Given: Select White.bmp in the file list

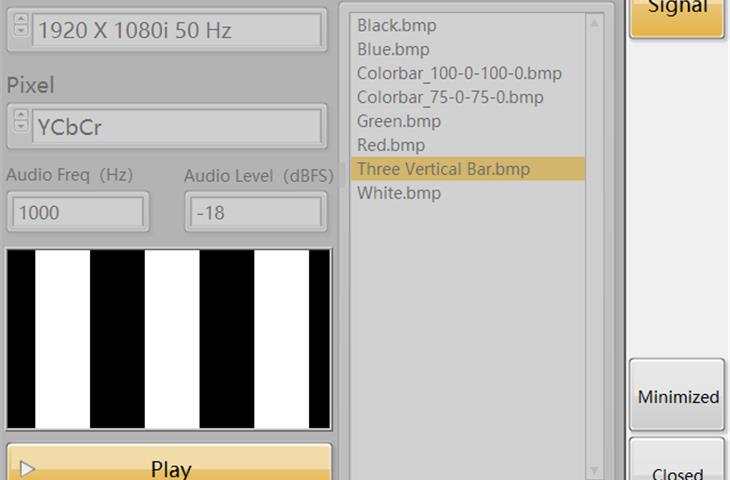Looking at the screenshot, I should click(x=468, y=193).
